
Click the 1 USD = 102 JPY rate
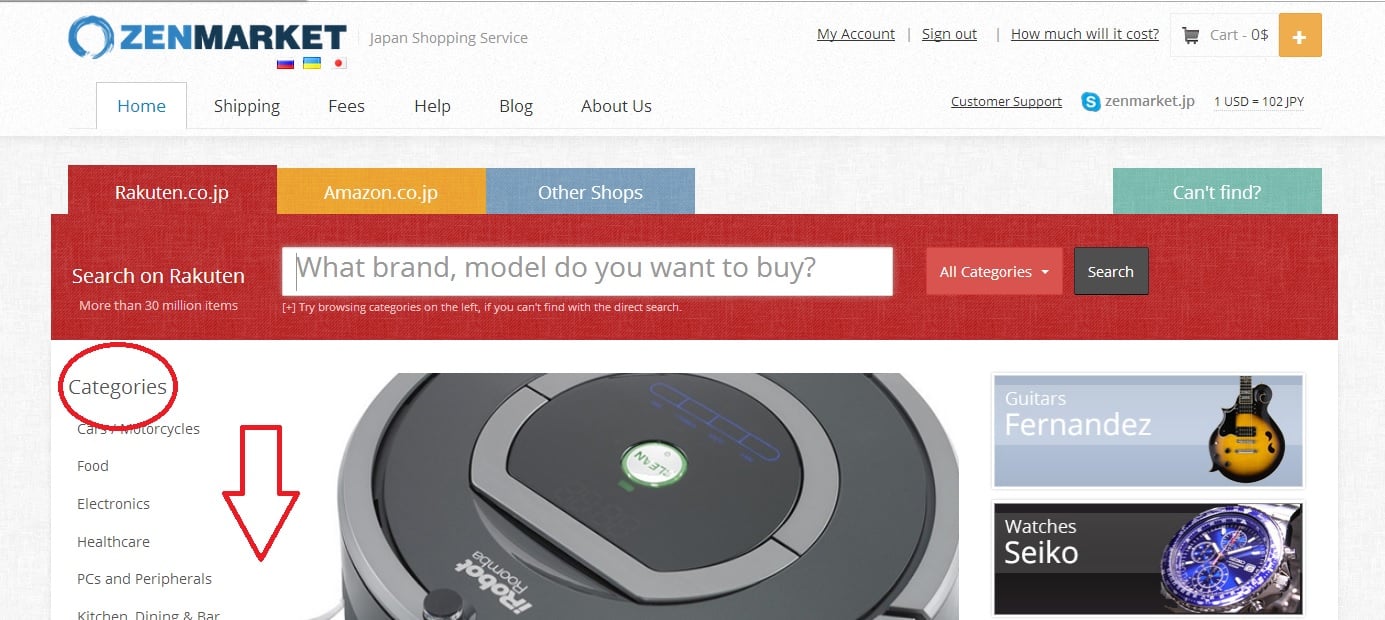[x=1259, y=101]
